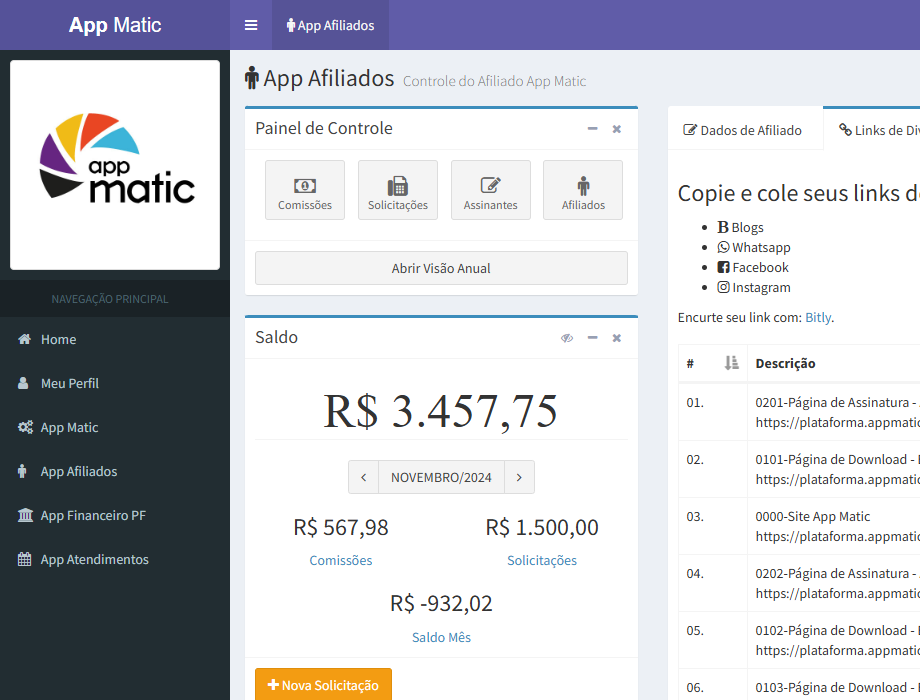Toggle balance visibility with the eye icon
The image size is (920, 700).
click(566, 338)
